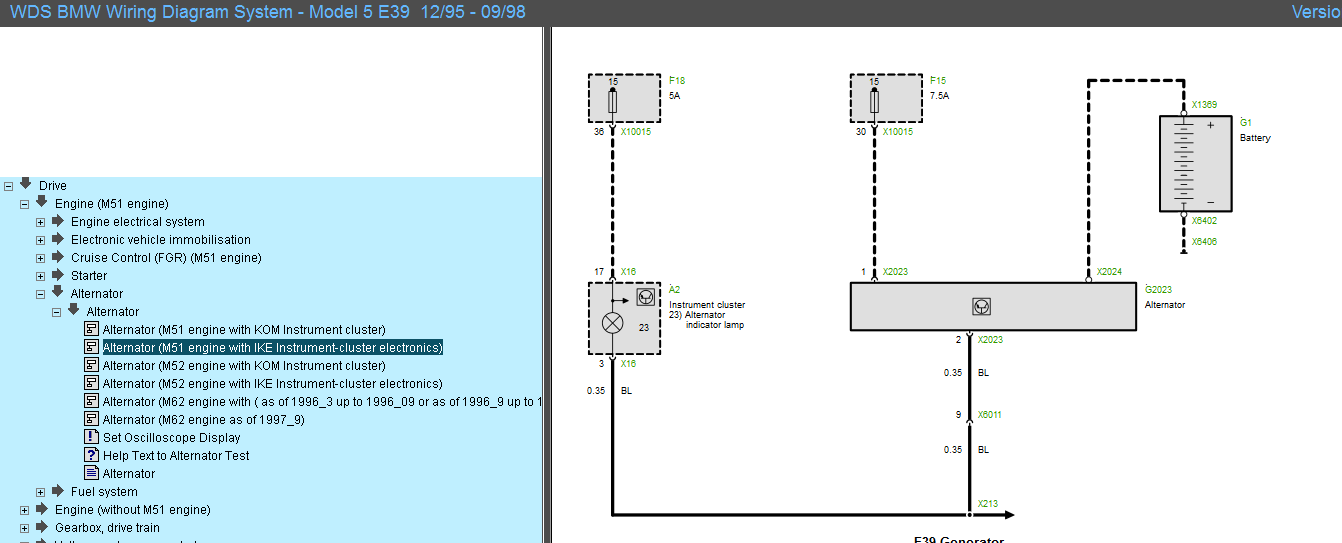Image resolution: width=1342 pixels, height=543 pixels.
Task: Click connector label X213
Action: [988, 504]
